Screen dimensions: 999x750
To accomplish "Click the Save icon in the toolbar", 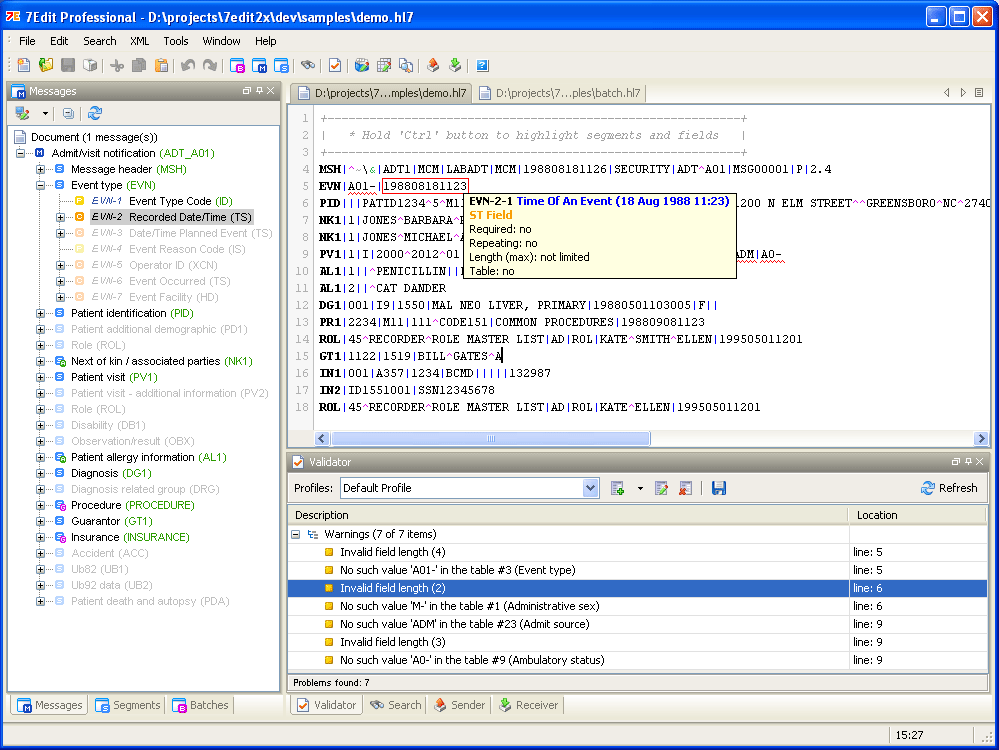I will pos(66,64).
